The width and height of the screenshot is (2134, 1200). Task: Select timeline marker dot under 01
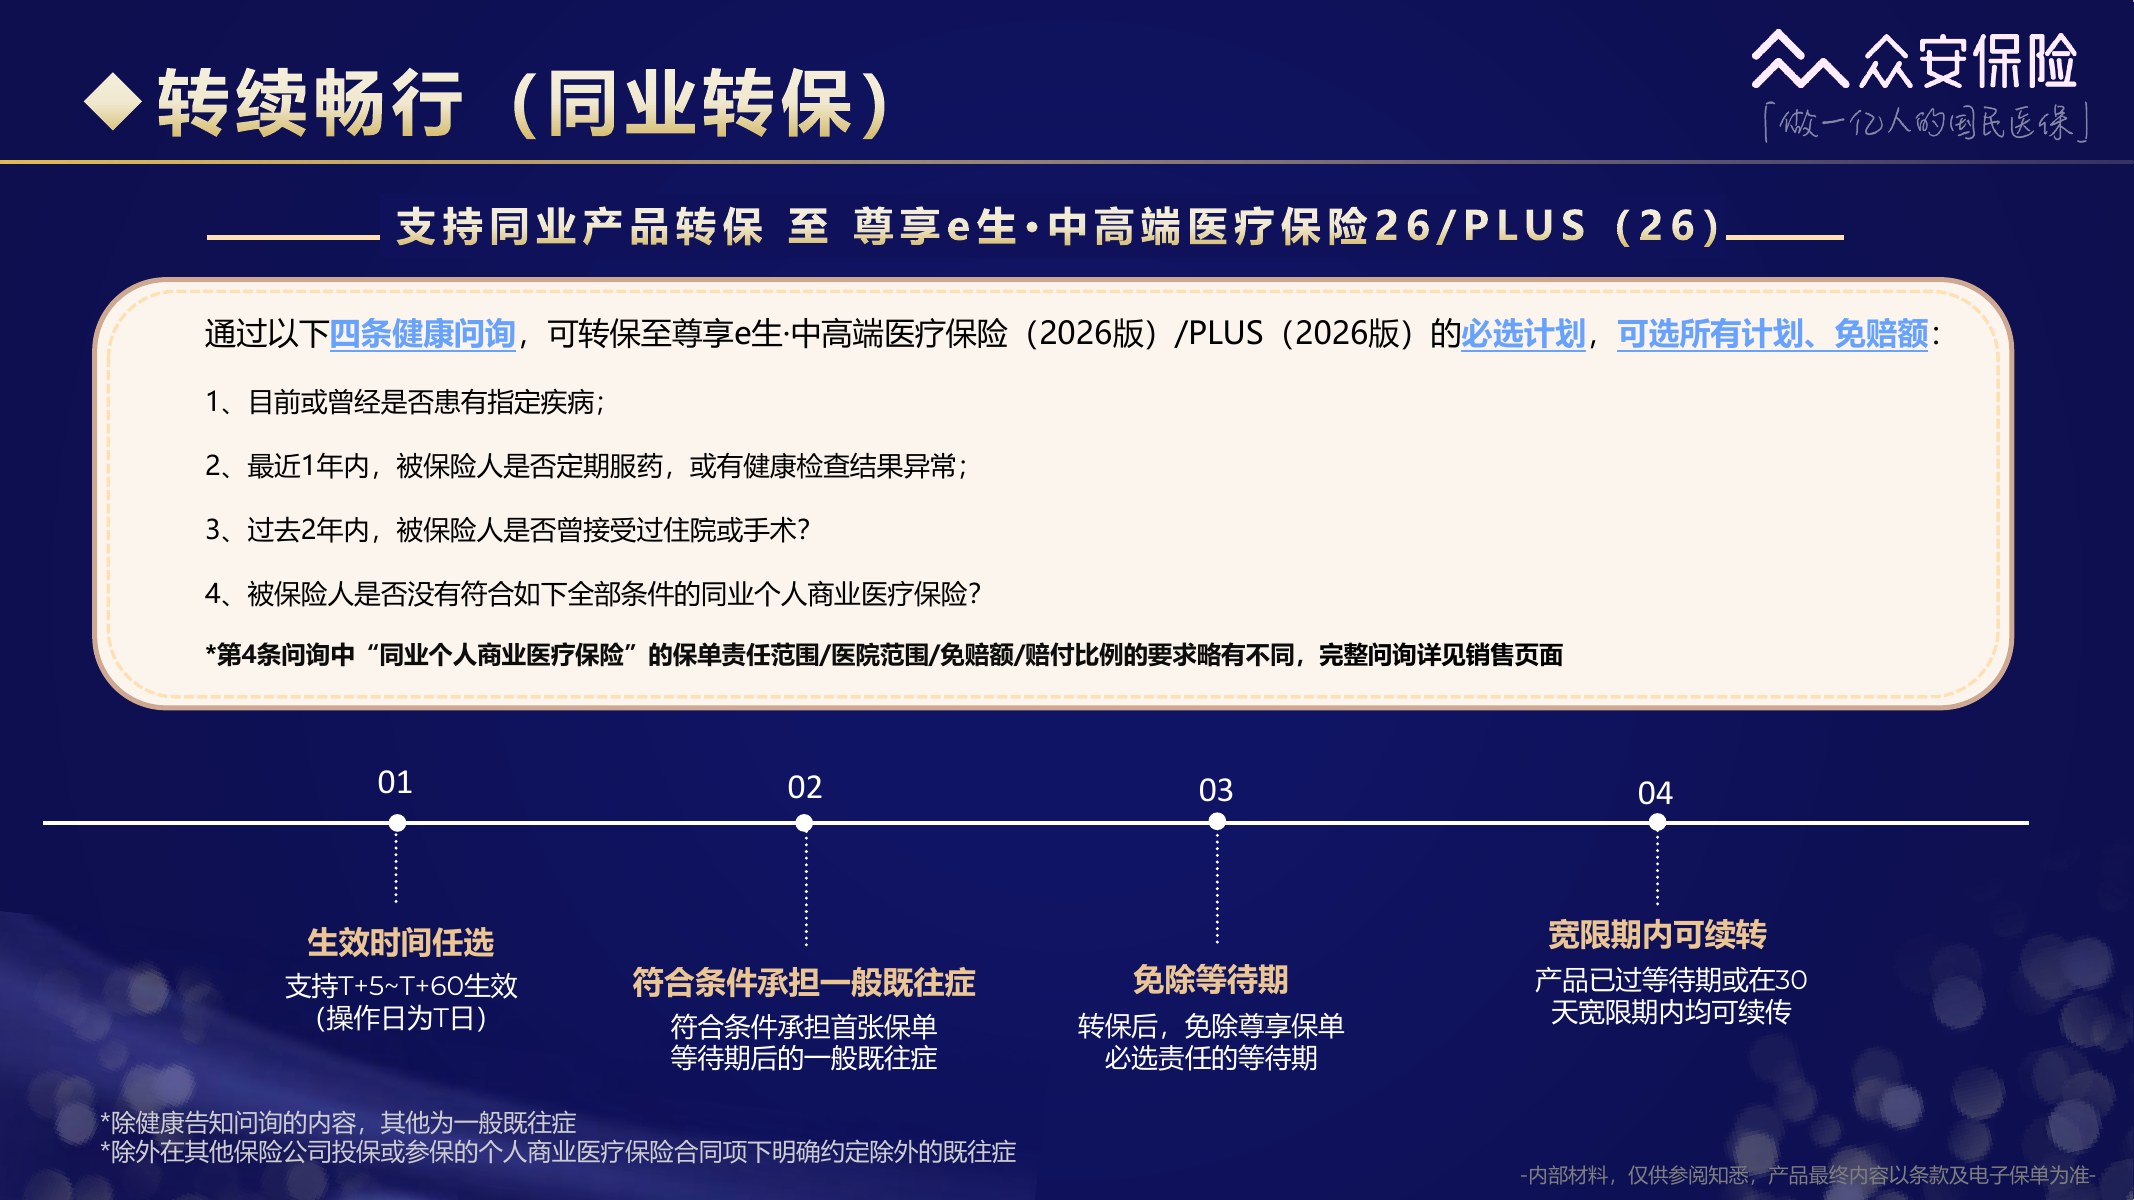click(x=397, y=823)
